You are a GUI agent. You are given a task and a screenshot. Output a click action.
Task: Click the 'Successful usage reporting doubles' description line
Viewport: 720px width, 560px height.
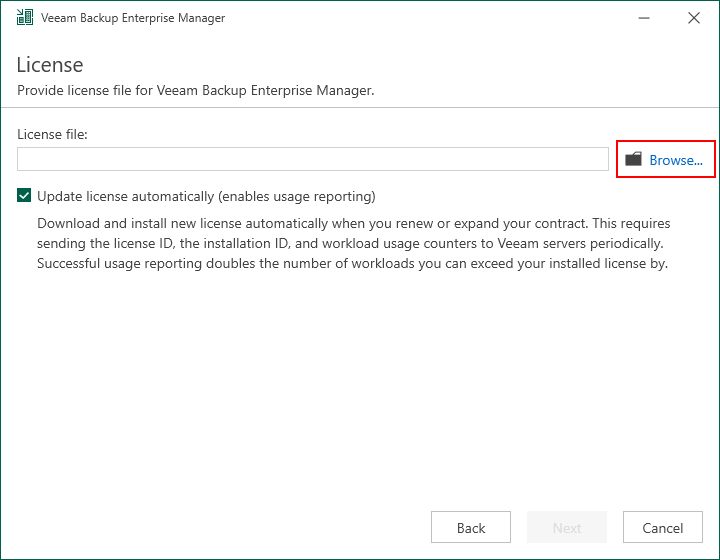352,263
